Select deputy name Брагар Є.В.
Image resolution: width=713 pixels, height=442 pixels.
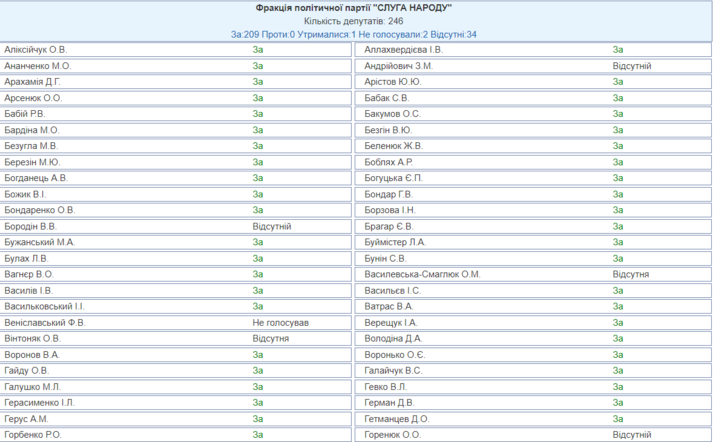pyautogui.click(x=389, y=227)
